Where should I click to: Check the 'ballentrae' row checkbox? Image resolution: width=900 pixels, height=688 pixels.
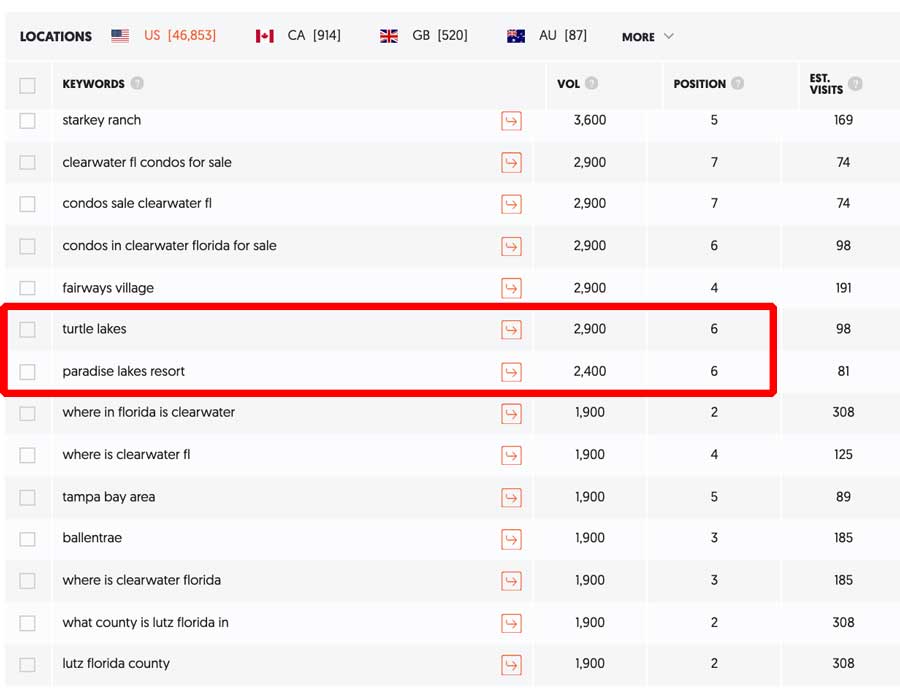[x=28, y=539]
